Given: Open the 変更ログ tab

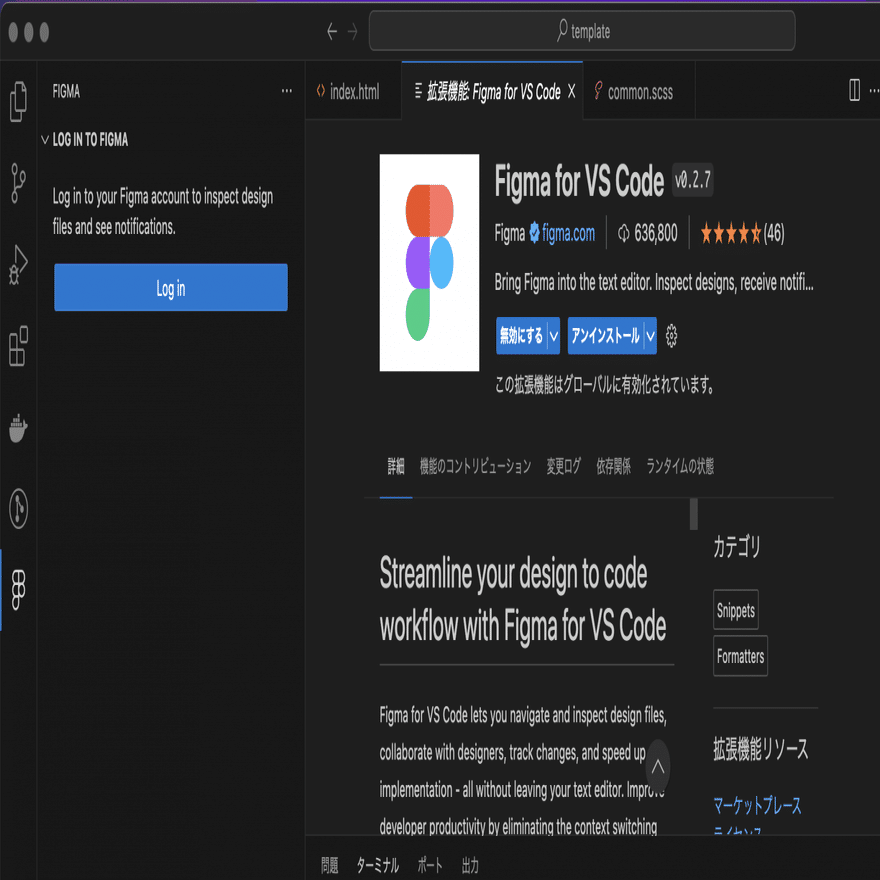Looking at the screenshot, I should click(563, 466).
